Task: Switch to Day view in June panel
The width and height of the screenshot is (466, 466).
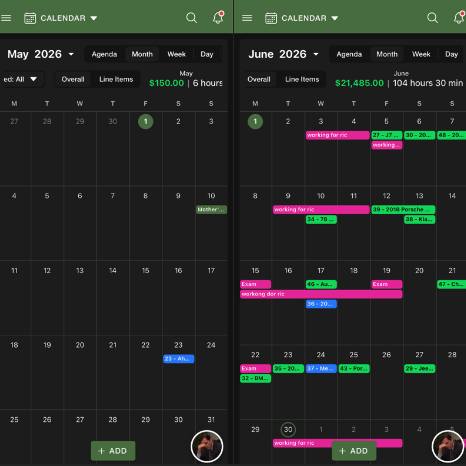Action: pyautogui.click(x=451, y=54)
